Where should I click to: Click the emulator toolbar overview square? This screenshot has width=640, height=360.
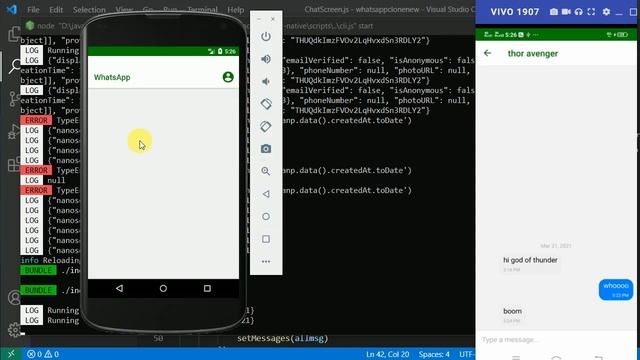(x=266, y=239)
